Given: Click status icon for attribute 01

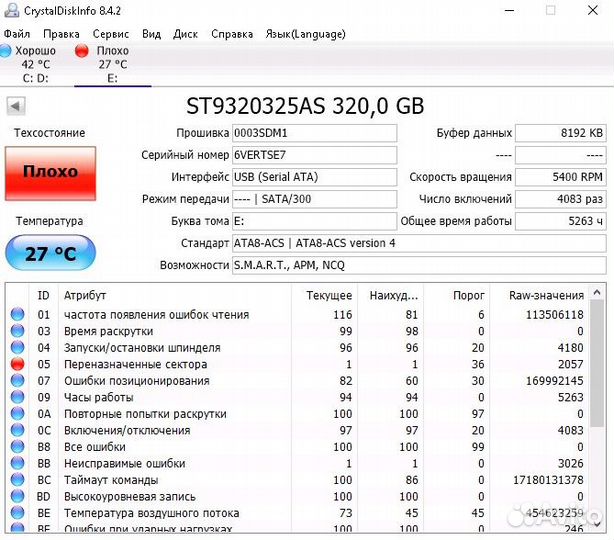Looking at the screenshot, I should tap(17, 314).
